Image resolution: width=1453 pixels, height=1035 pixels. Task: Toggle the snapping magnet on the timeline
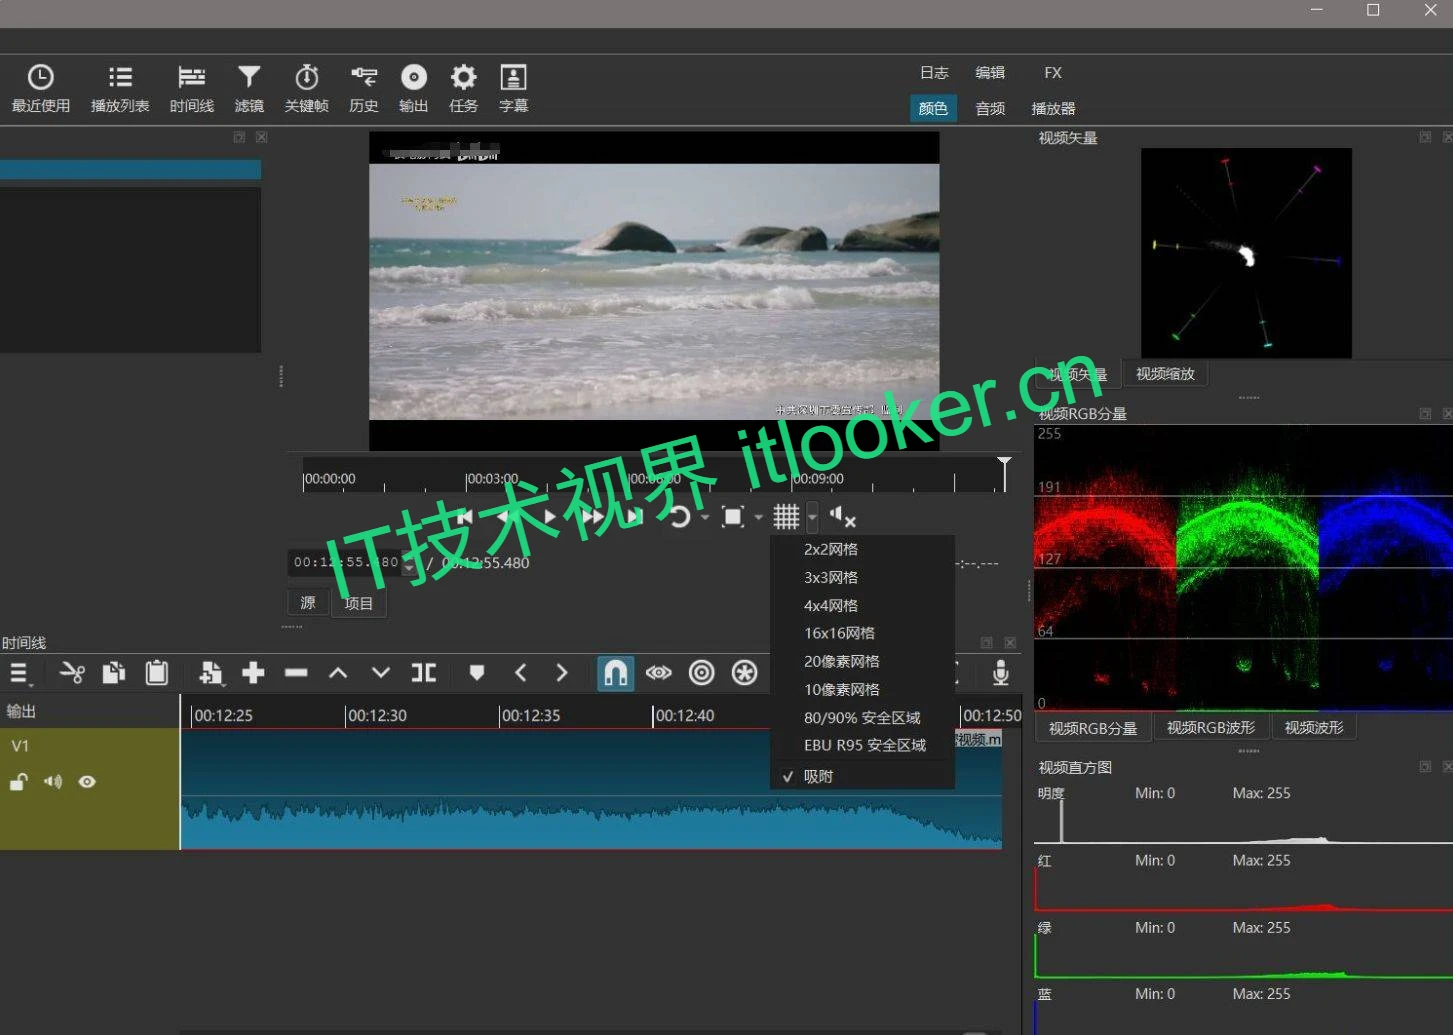tap(615, 673)
